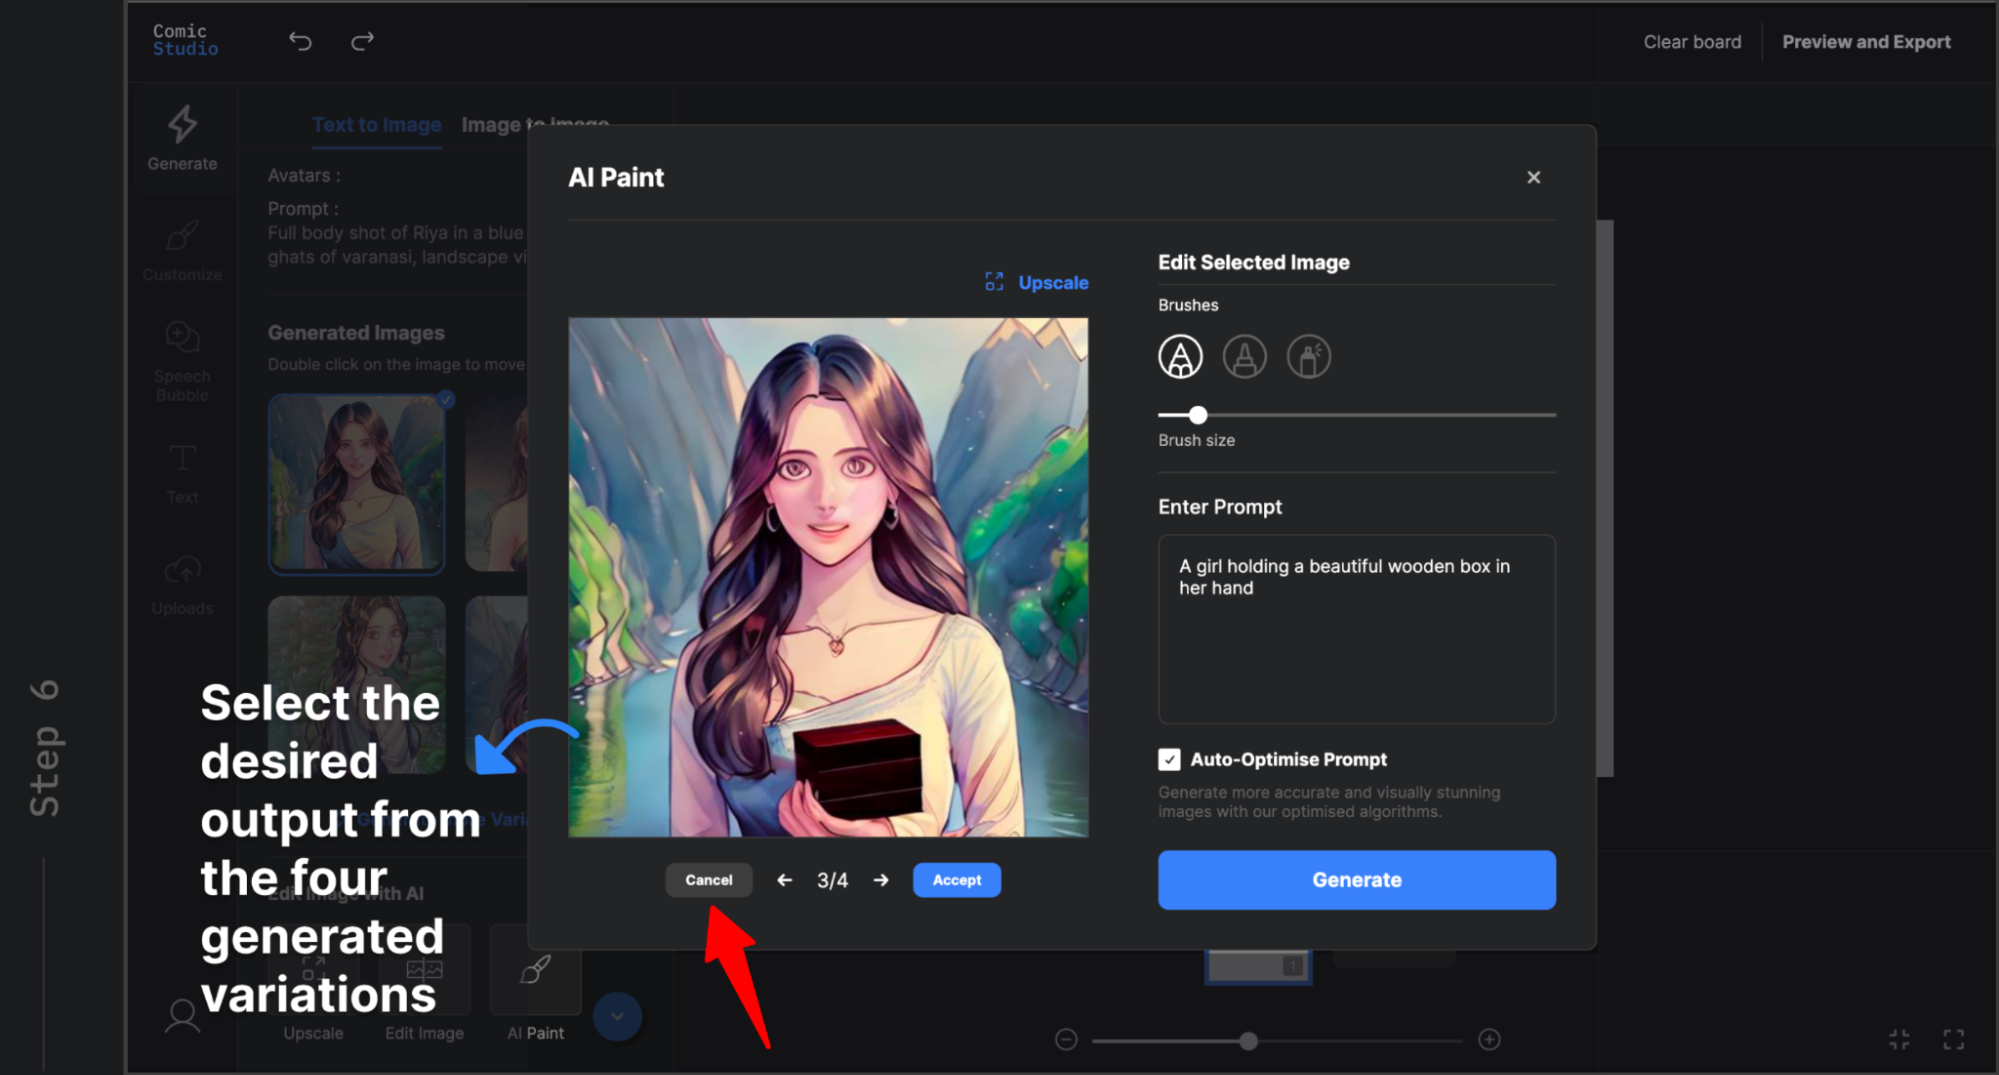The height and width of the screenshot is (1075, 1999).
Task: Switch to Text to Image tab
Action: click(x=377, y=125)
